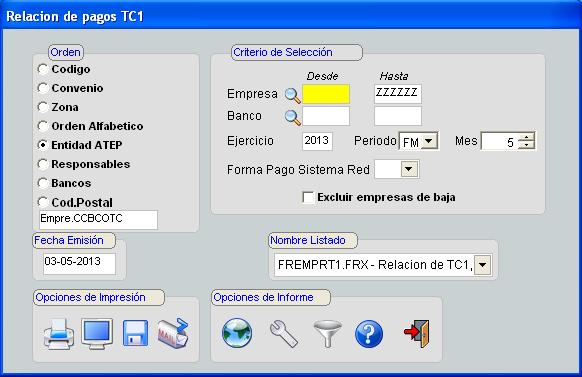Open the Nombre Listado dropdown arrow
582x377 pixels.
coord(482,265)
